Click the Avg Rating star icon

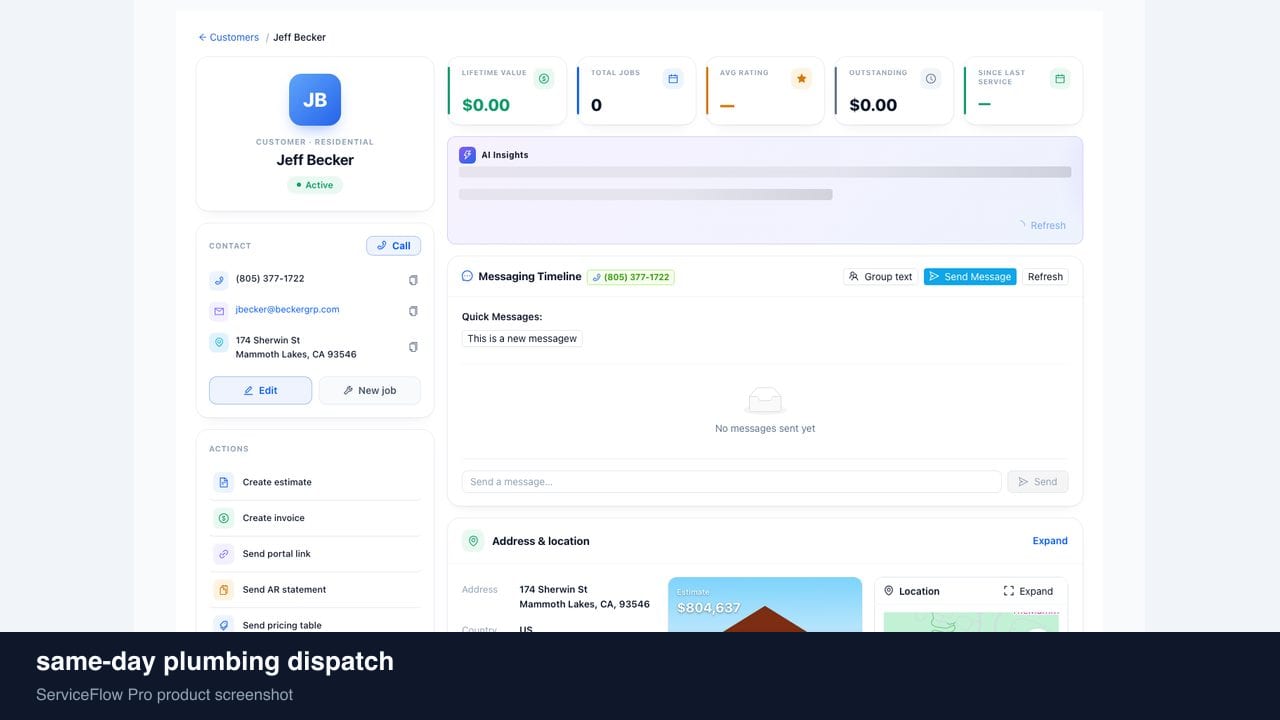coord(801,78)
